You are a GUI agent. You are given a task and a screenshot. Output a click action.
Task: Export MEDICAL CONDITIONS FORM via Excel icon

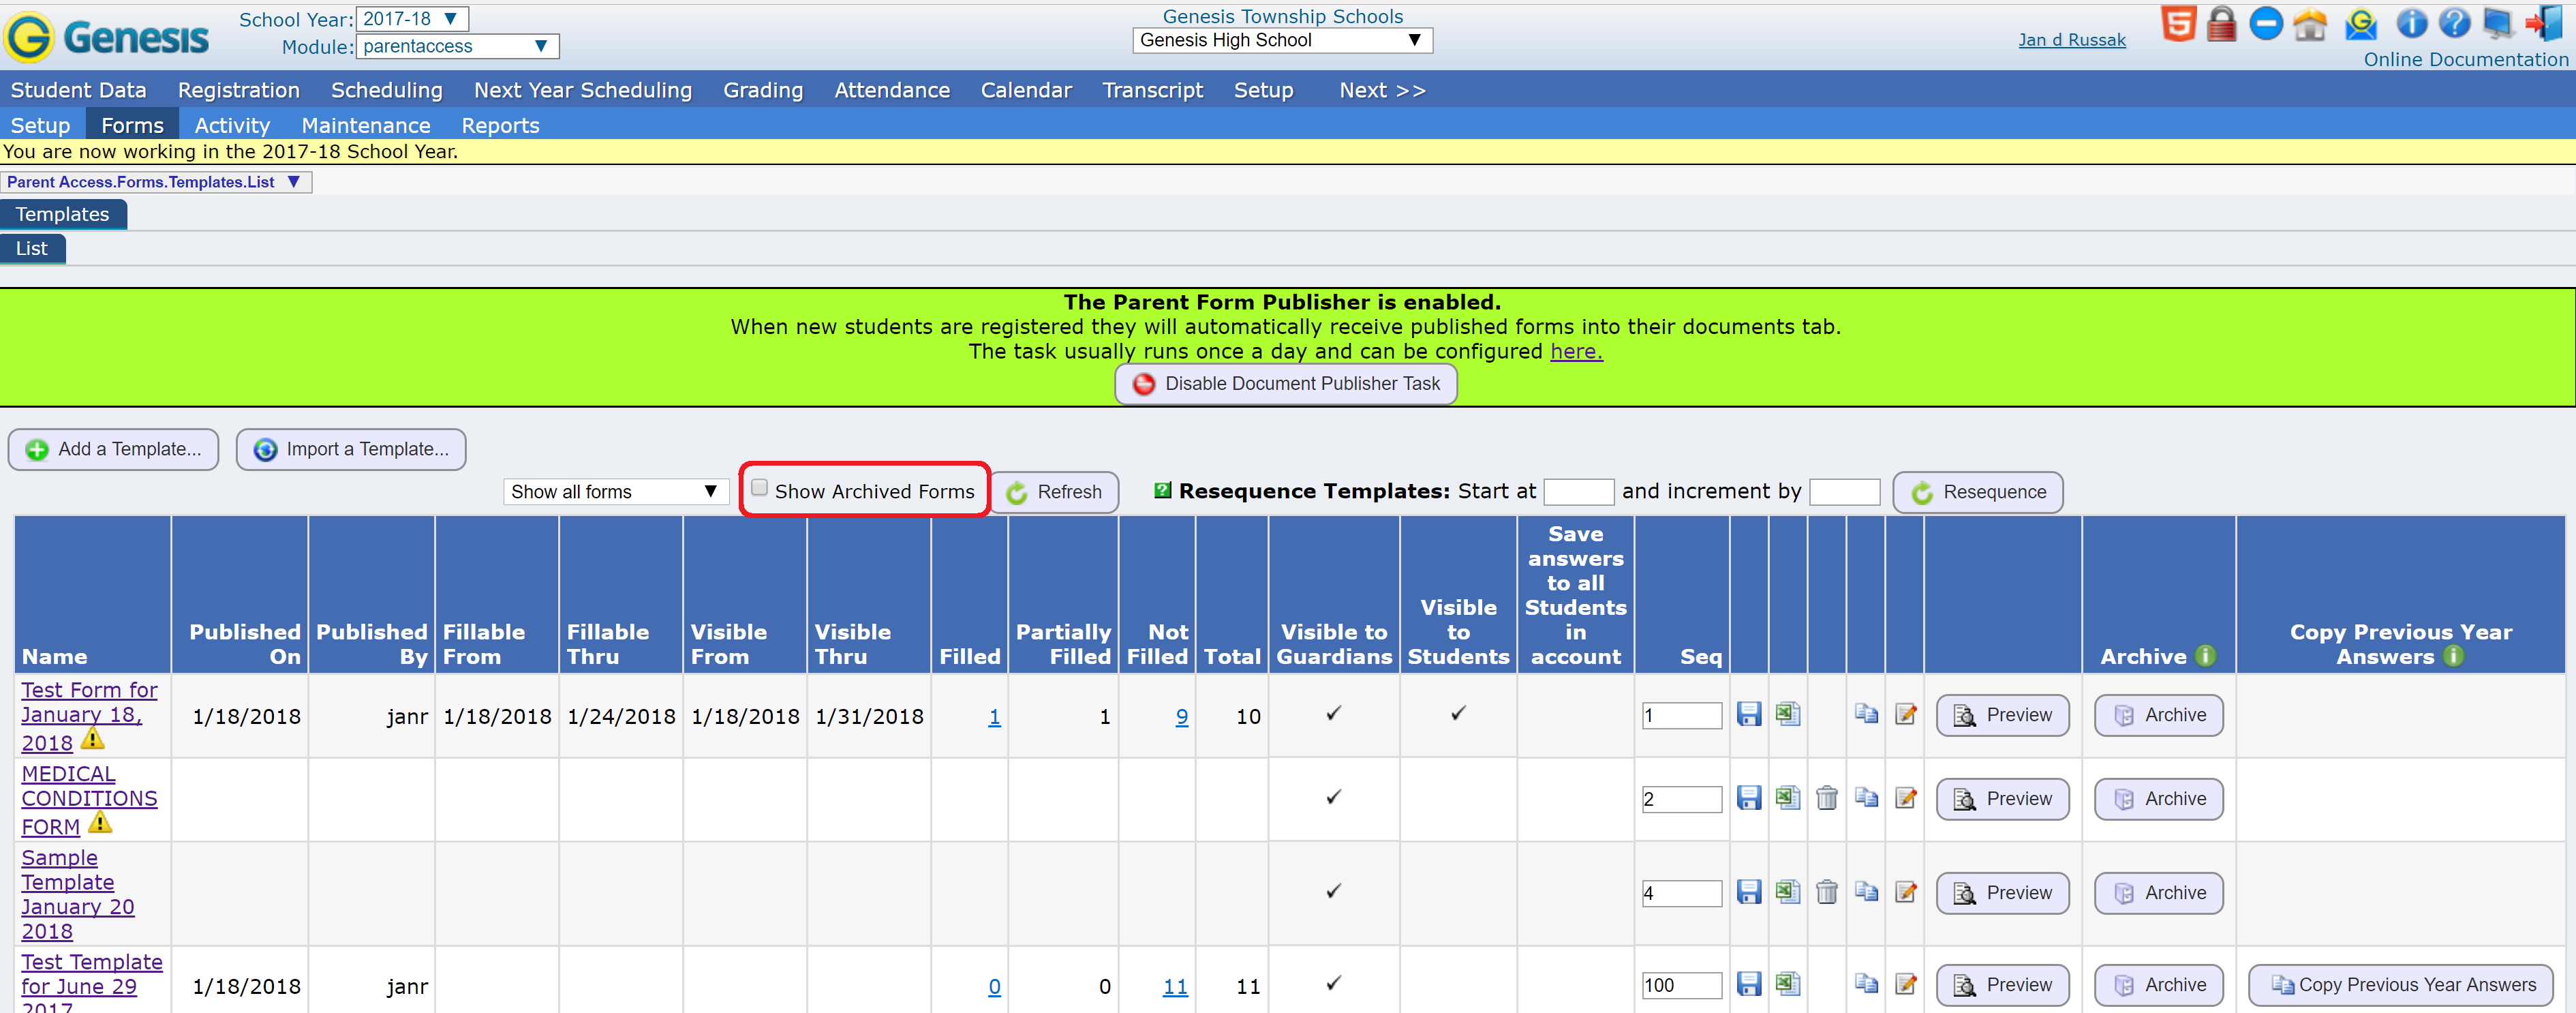pyautogui.click(x=1788, y=799)
